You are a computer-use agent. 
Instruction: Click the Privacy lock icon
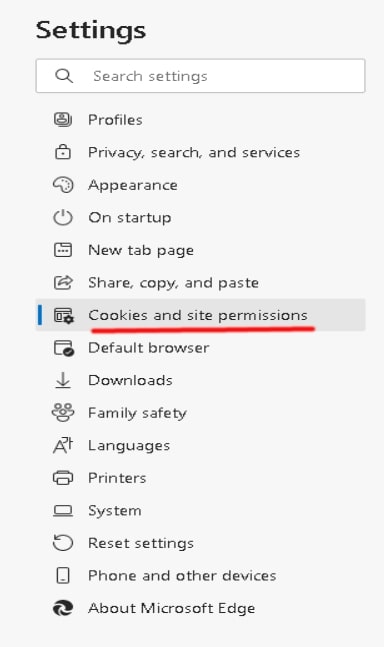click(x=63, y=152)
